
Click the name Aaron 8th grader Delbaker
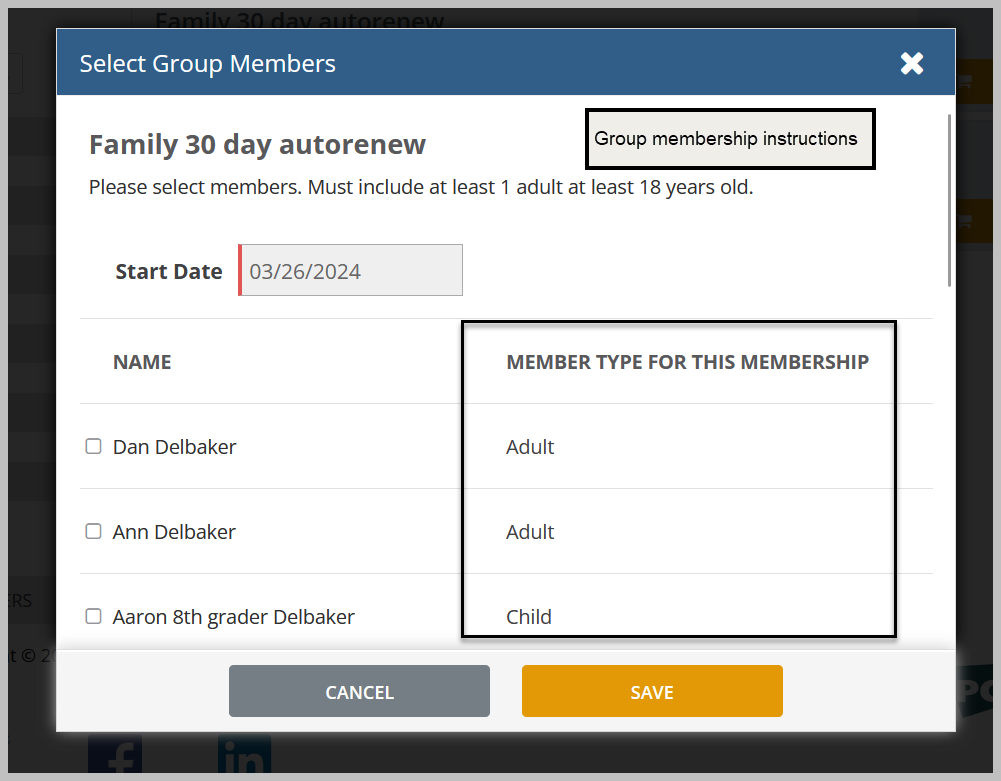pos(234,617)
